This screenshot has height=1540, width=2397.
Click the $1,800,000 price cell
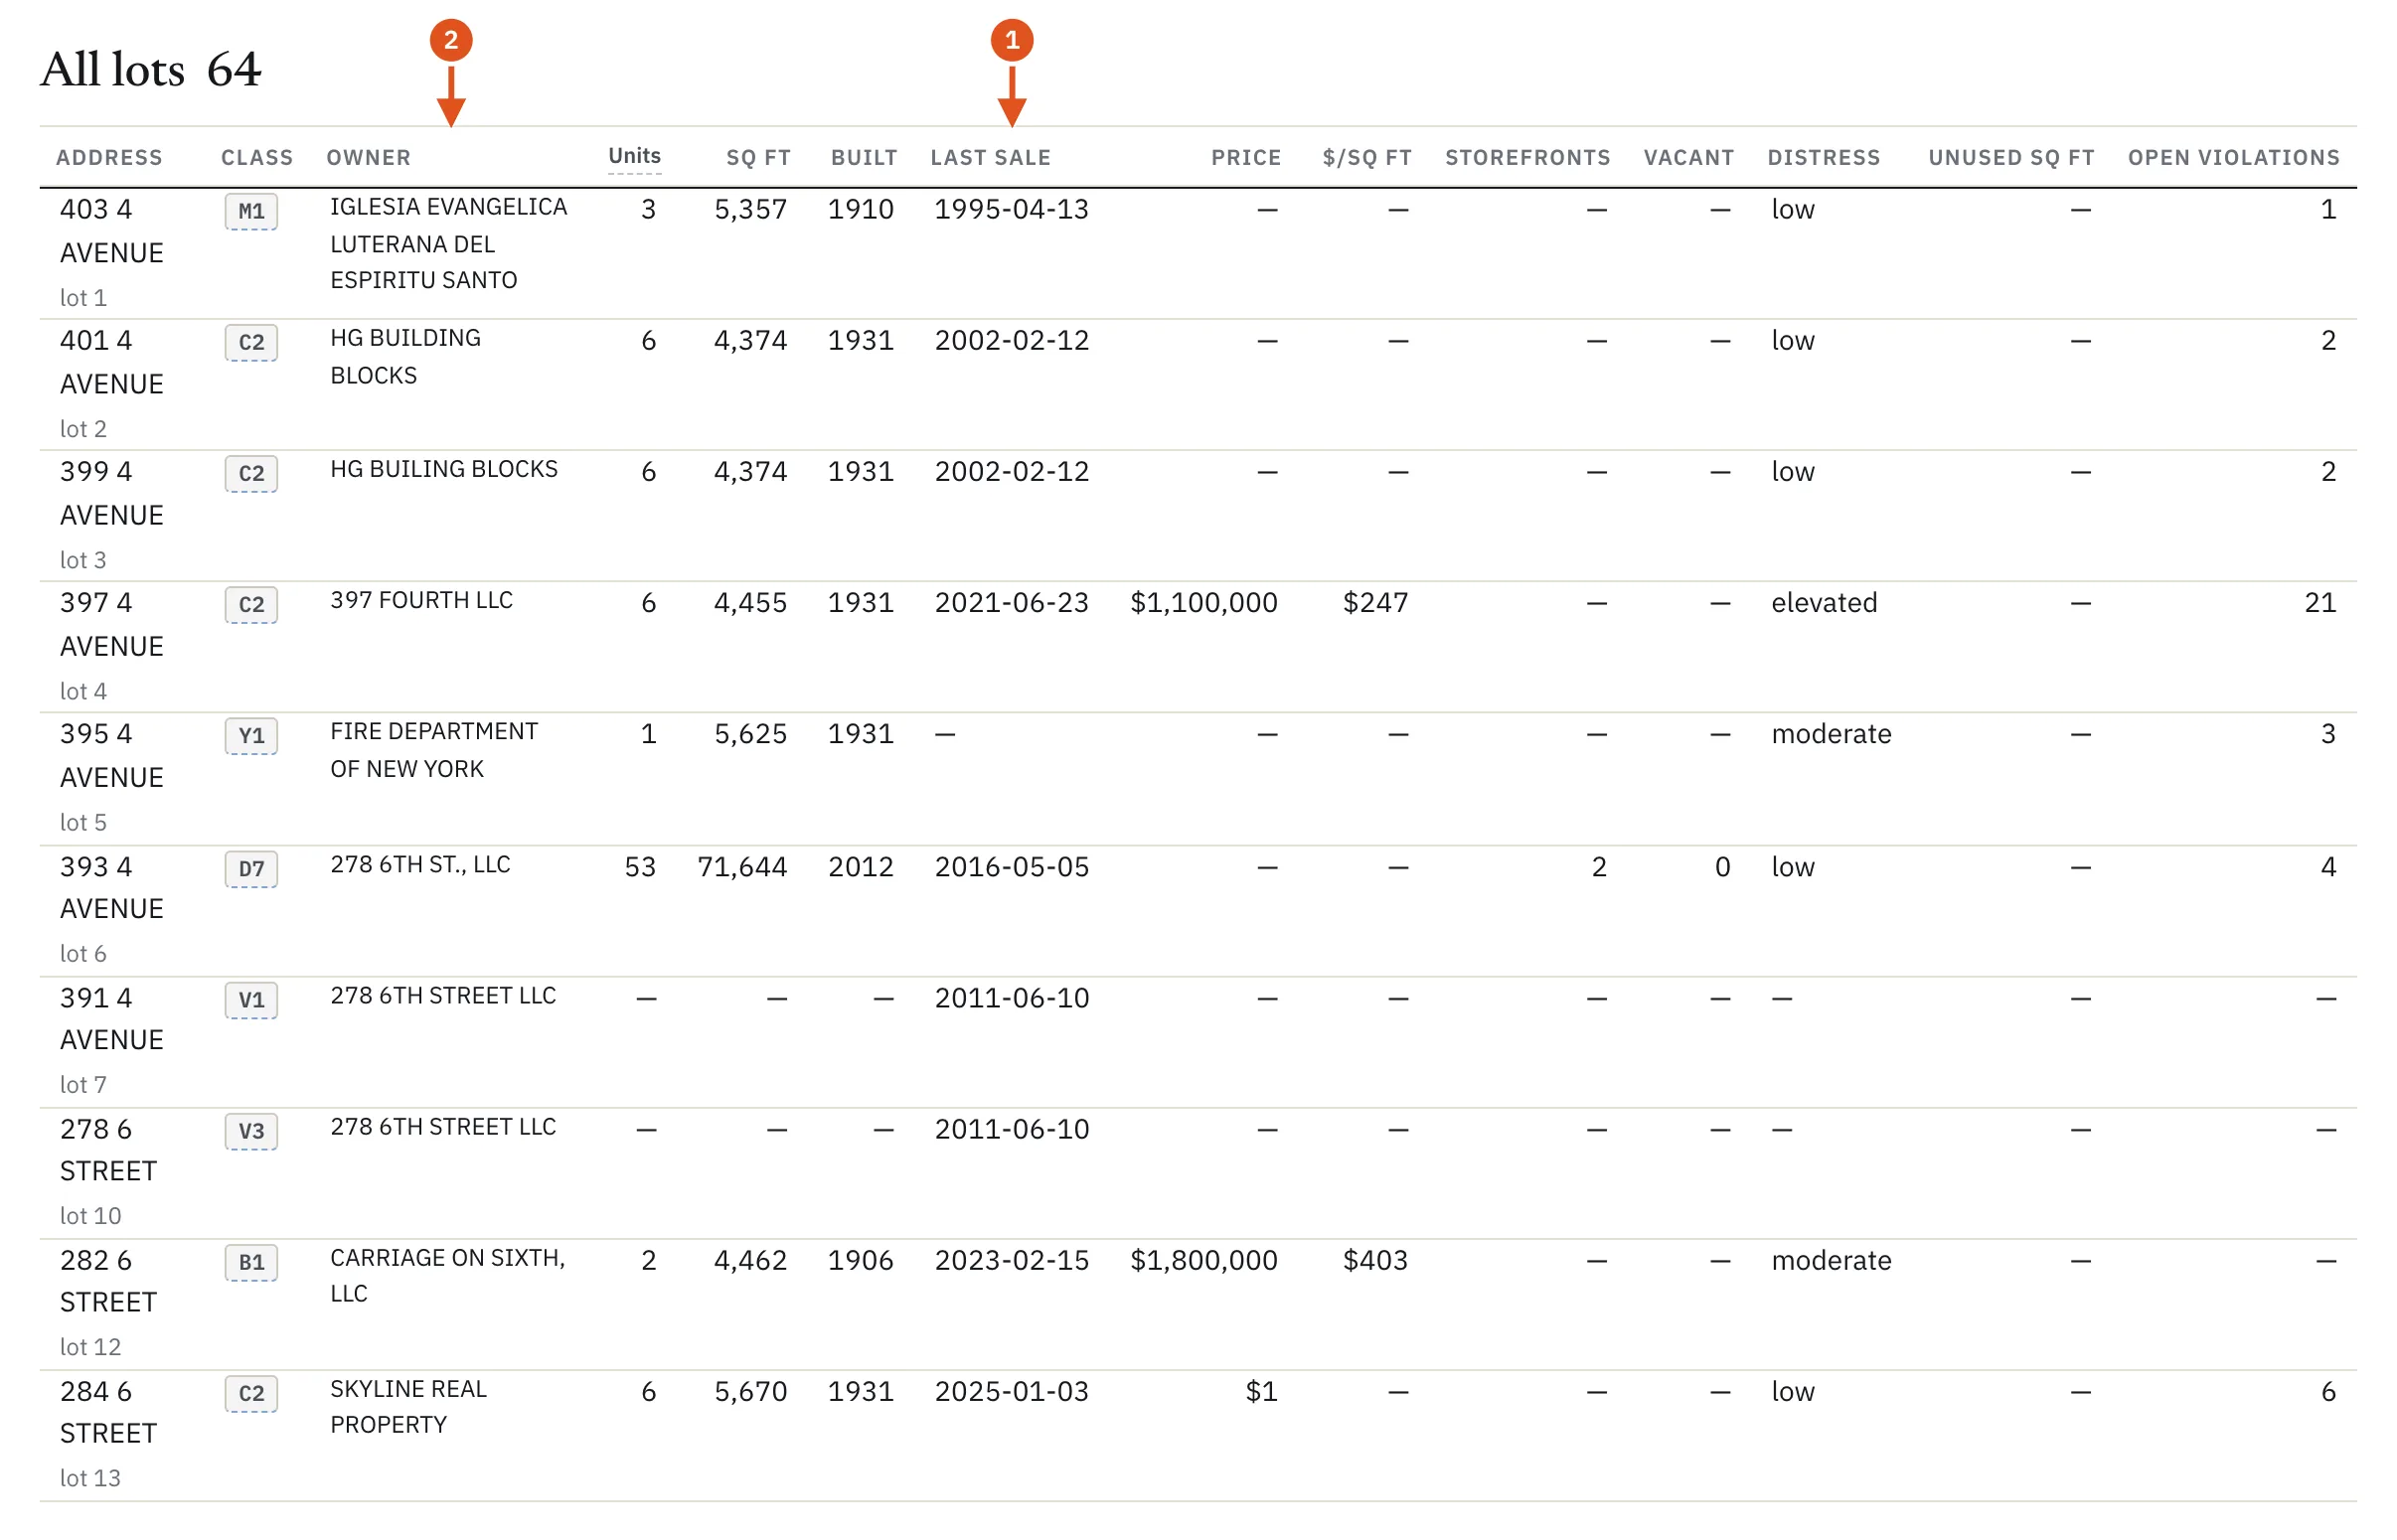coord(1203,1260)
